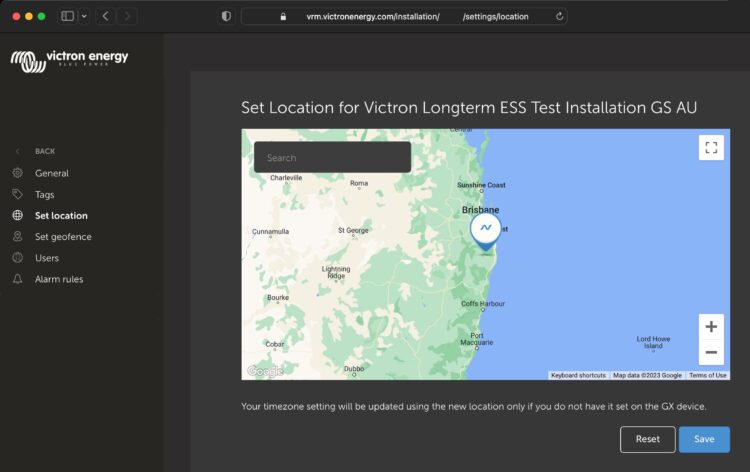Click Sunshine Coast label on map
The height and width of the screenshot is (472, 750).
pyautogui.click(x=481, y=185)
